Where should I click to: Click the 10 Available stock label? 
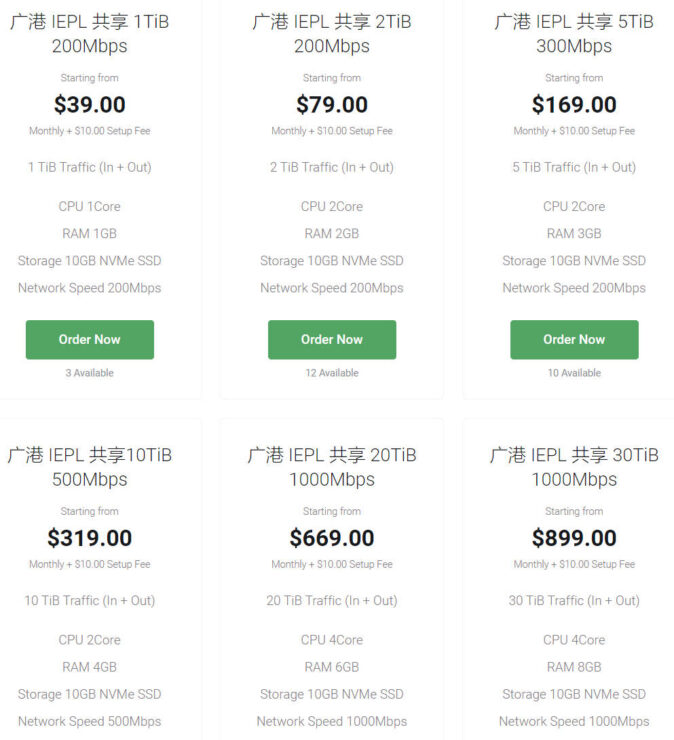pos(574,373)
